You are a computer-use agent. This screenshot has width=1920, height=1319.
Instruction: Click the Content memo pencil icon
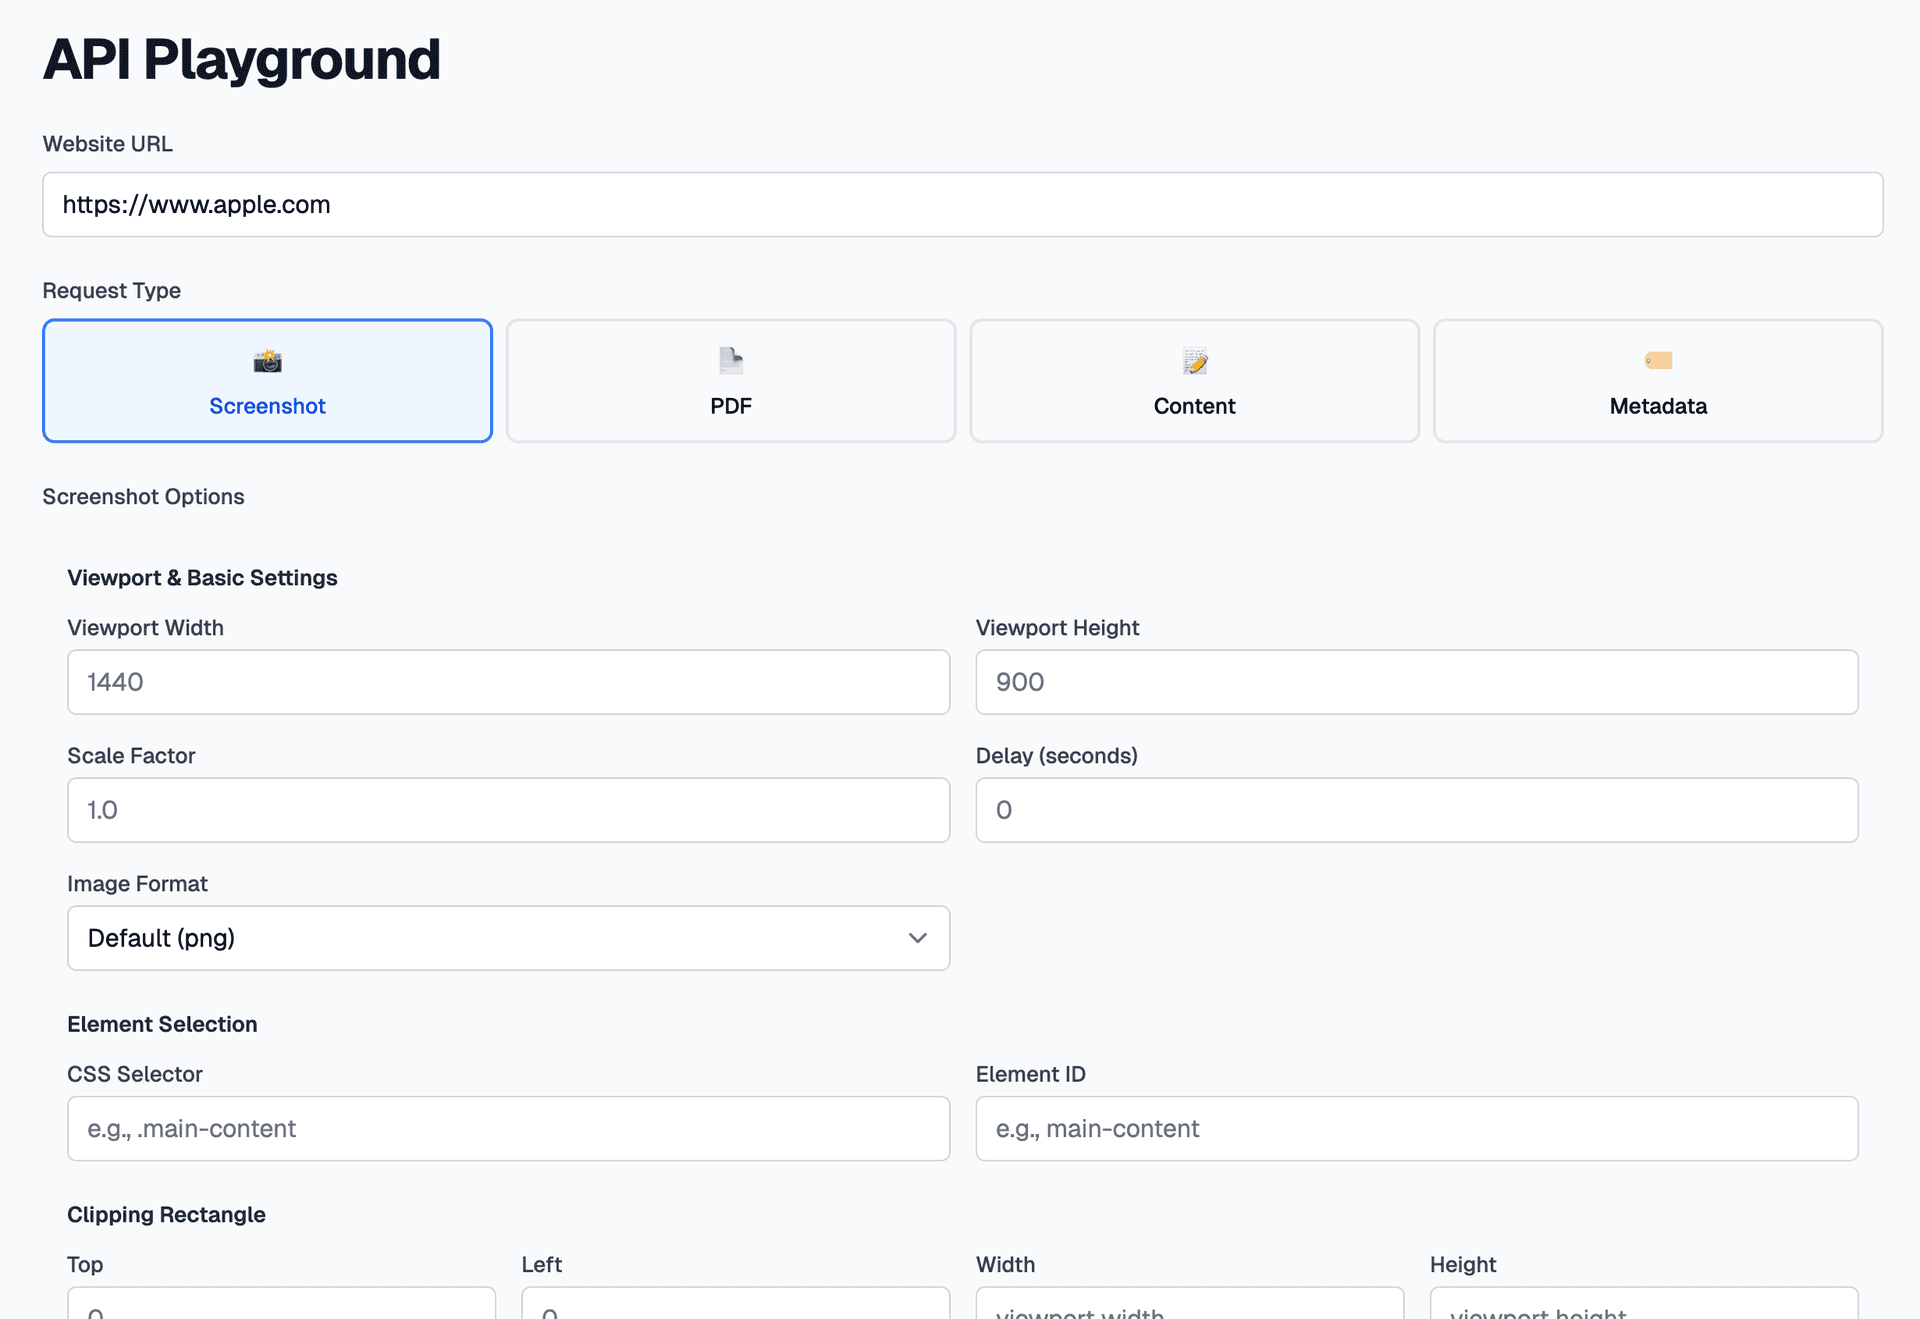1194,361
